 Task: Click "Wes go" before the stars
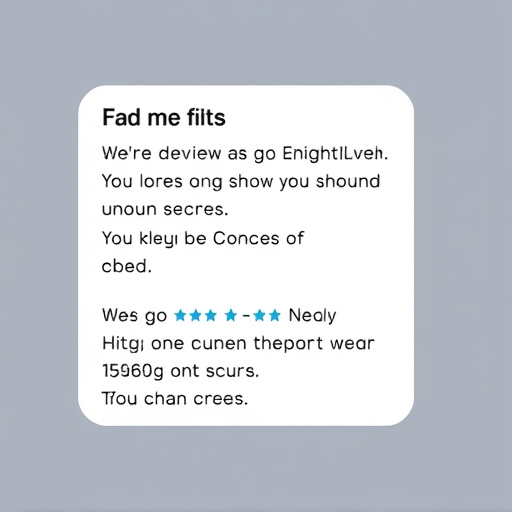134,316
